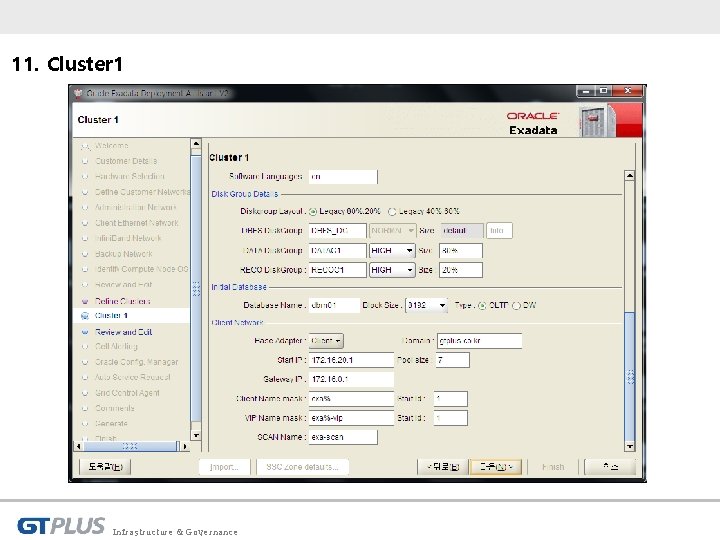The image size is (720, 540).
Task: Click Start id field beside VIP Name mask
Action: (450, 418)
